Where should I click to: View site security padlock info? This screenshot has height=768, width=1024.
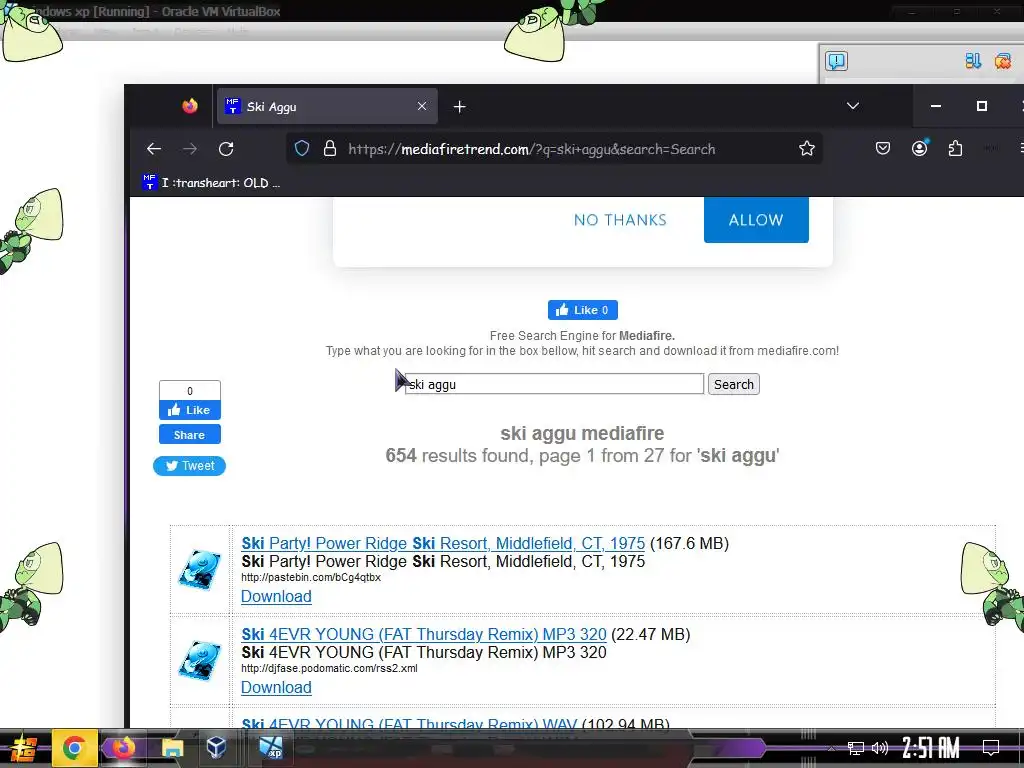coord(330,149)
